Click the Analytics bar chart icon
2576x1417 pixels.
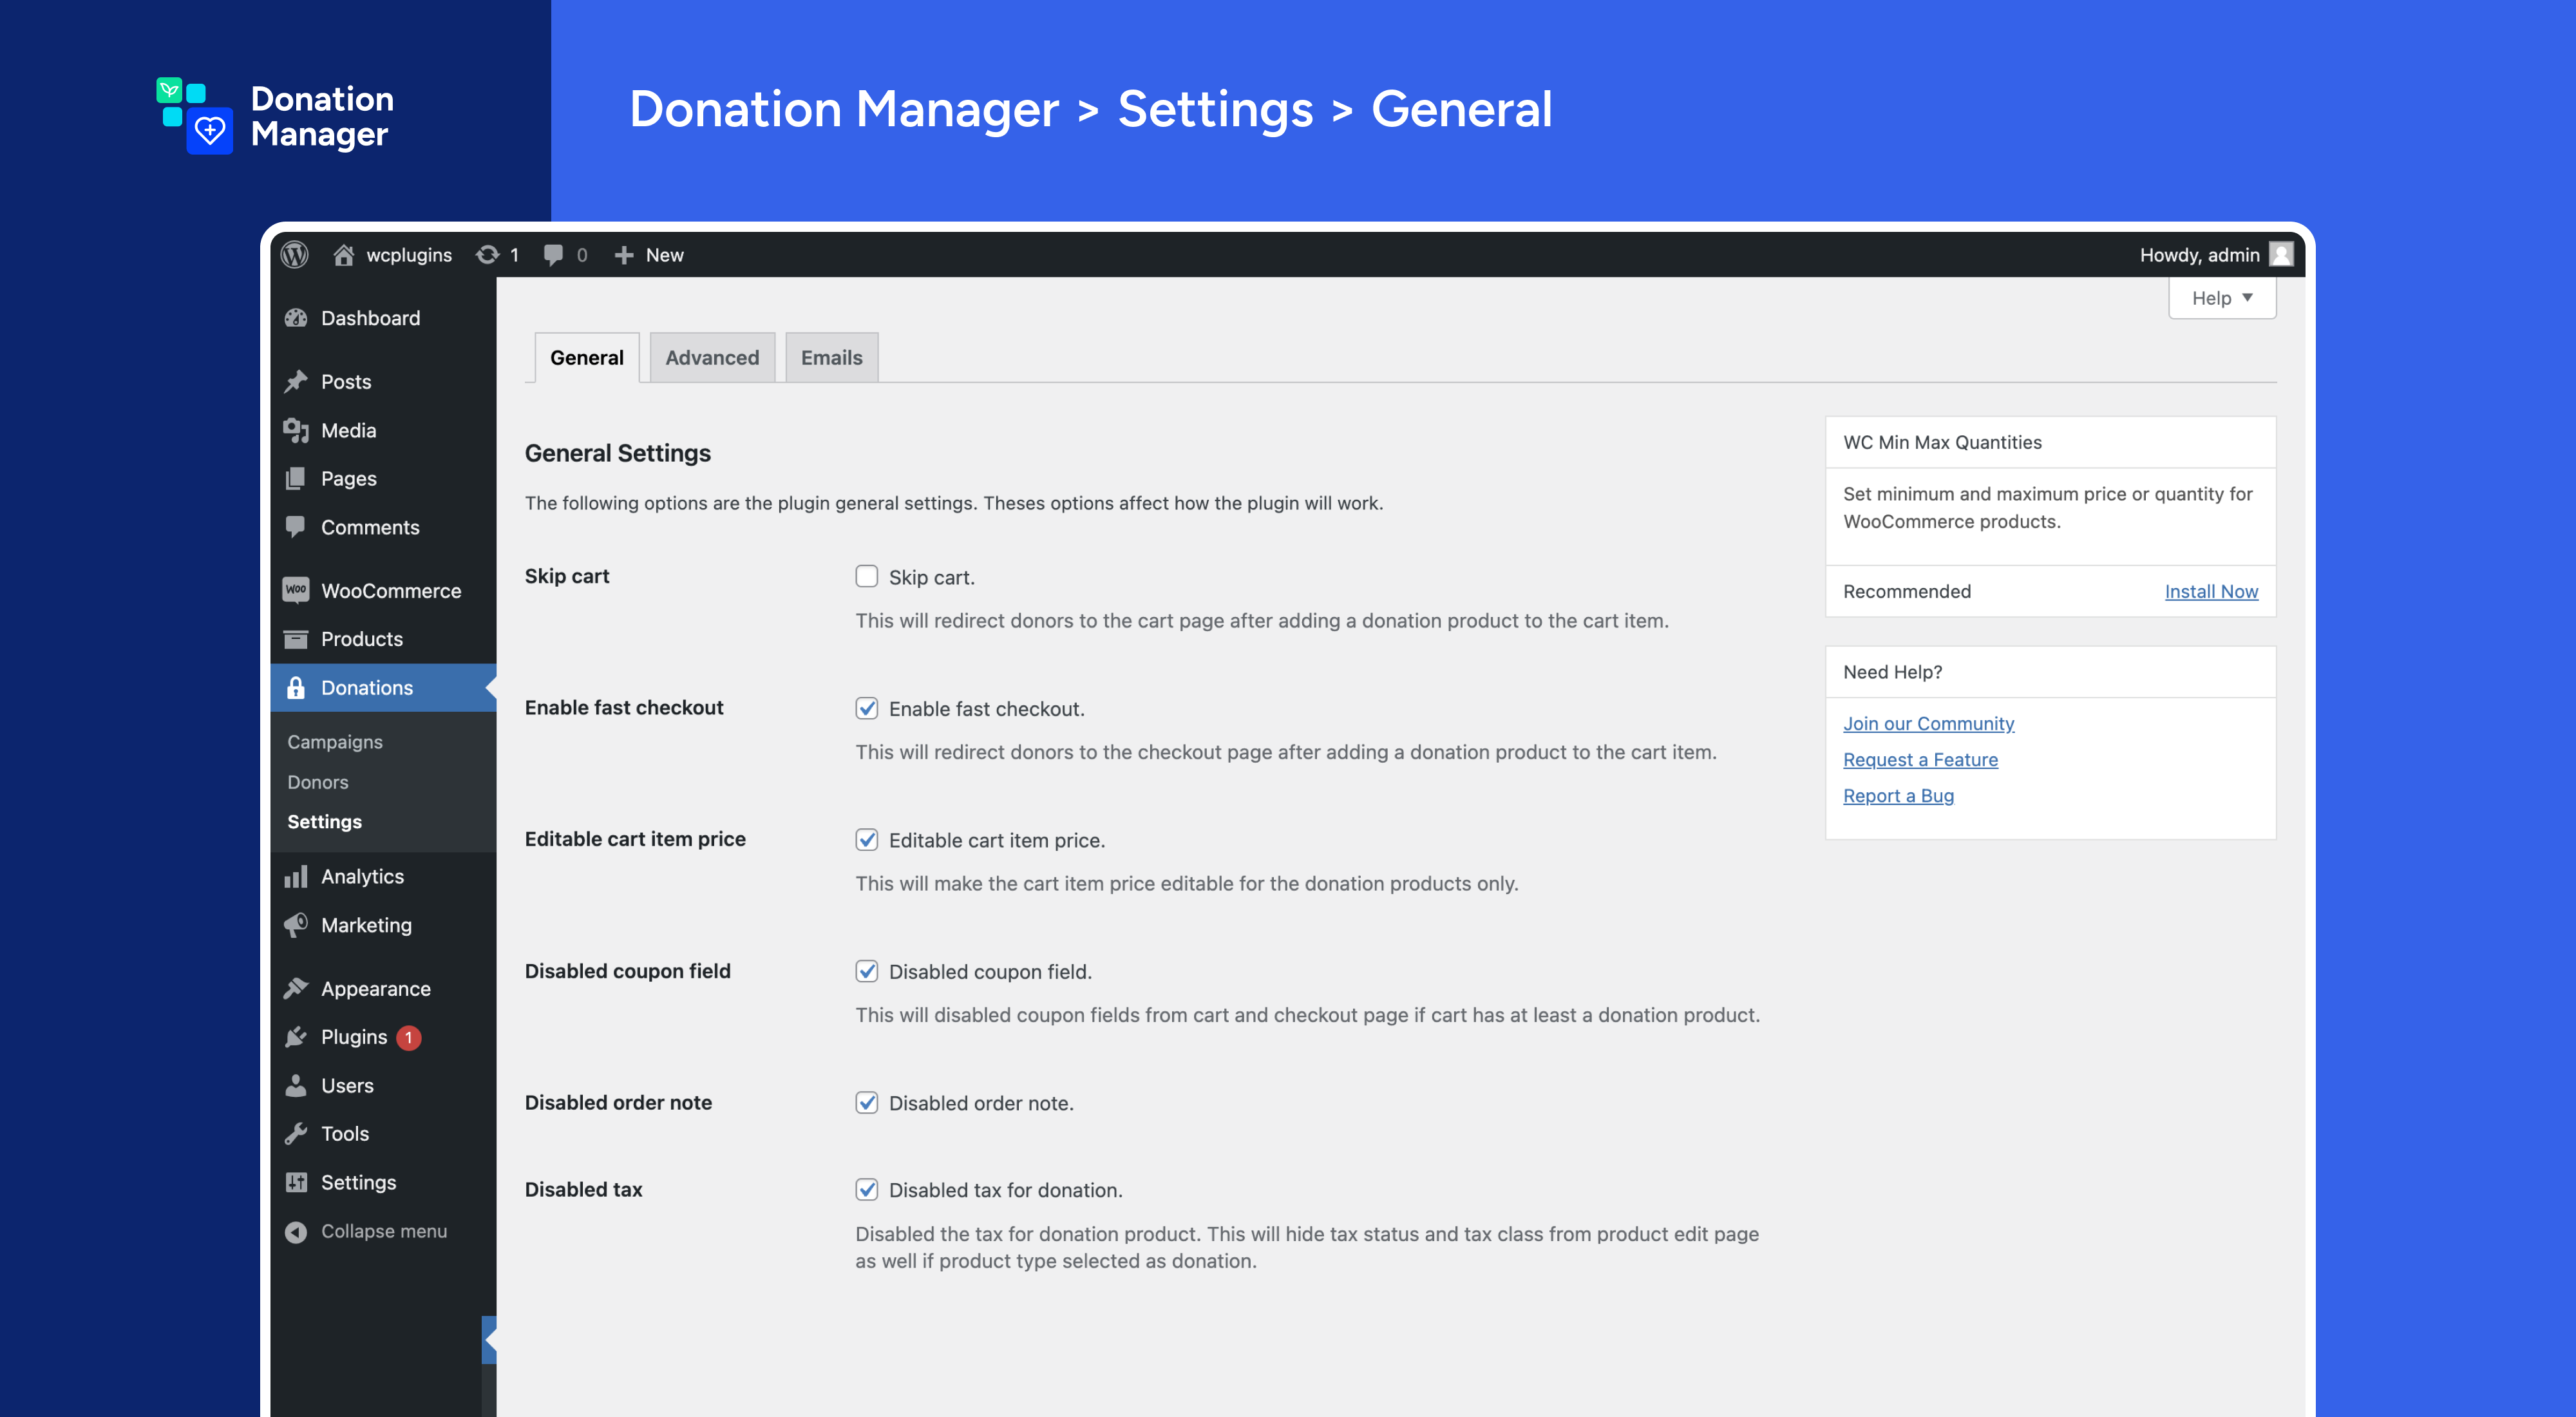[x=296, y=876]
